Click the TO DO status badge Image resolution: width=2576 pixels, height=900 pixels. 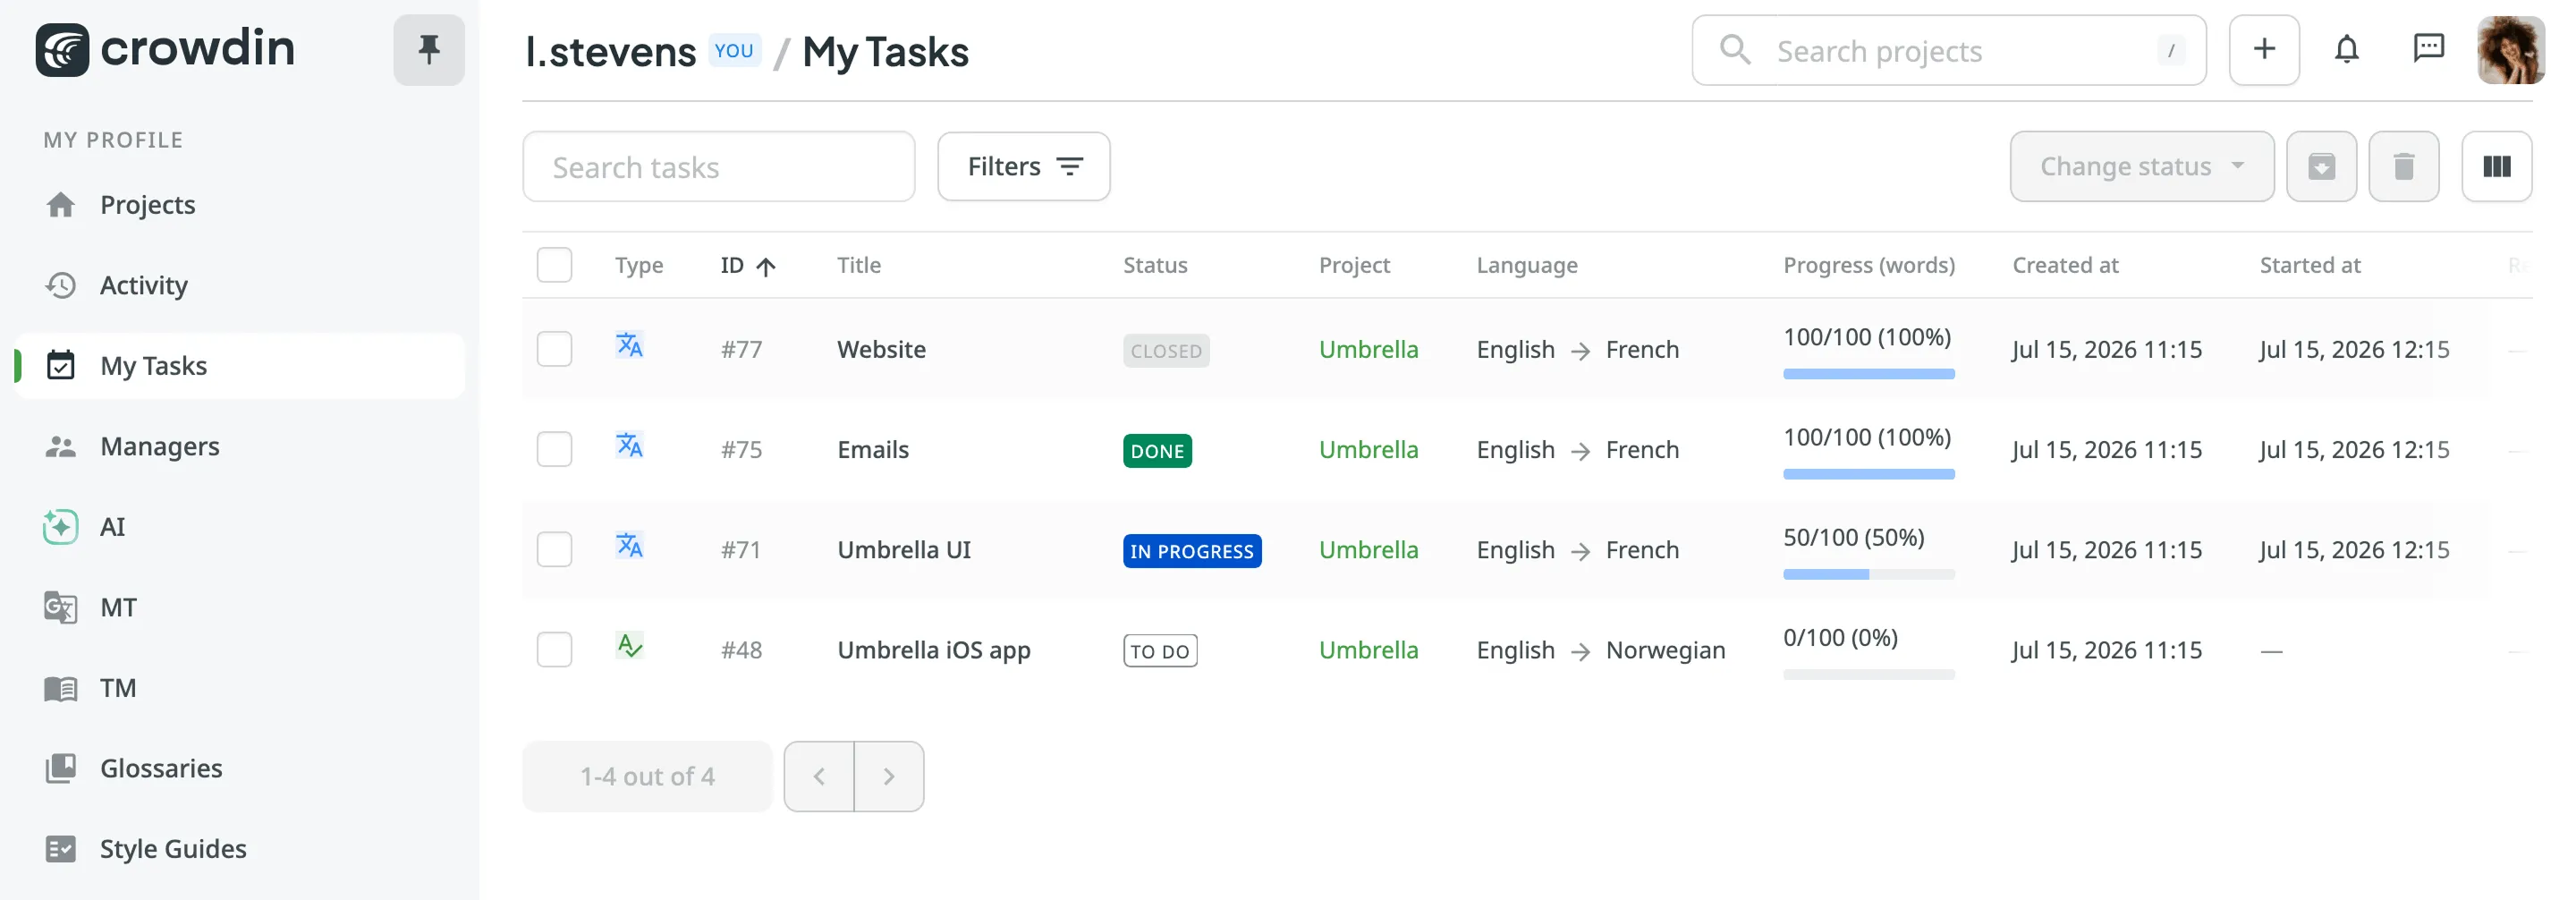(x=1160, y=650)
